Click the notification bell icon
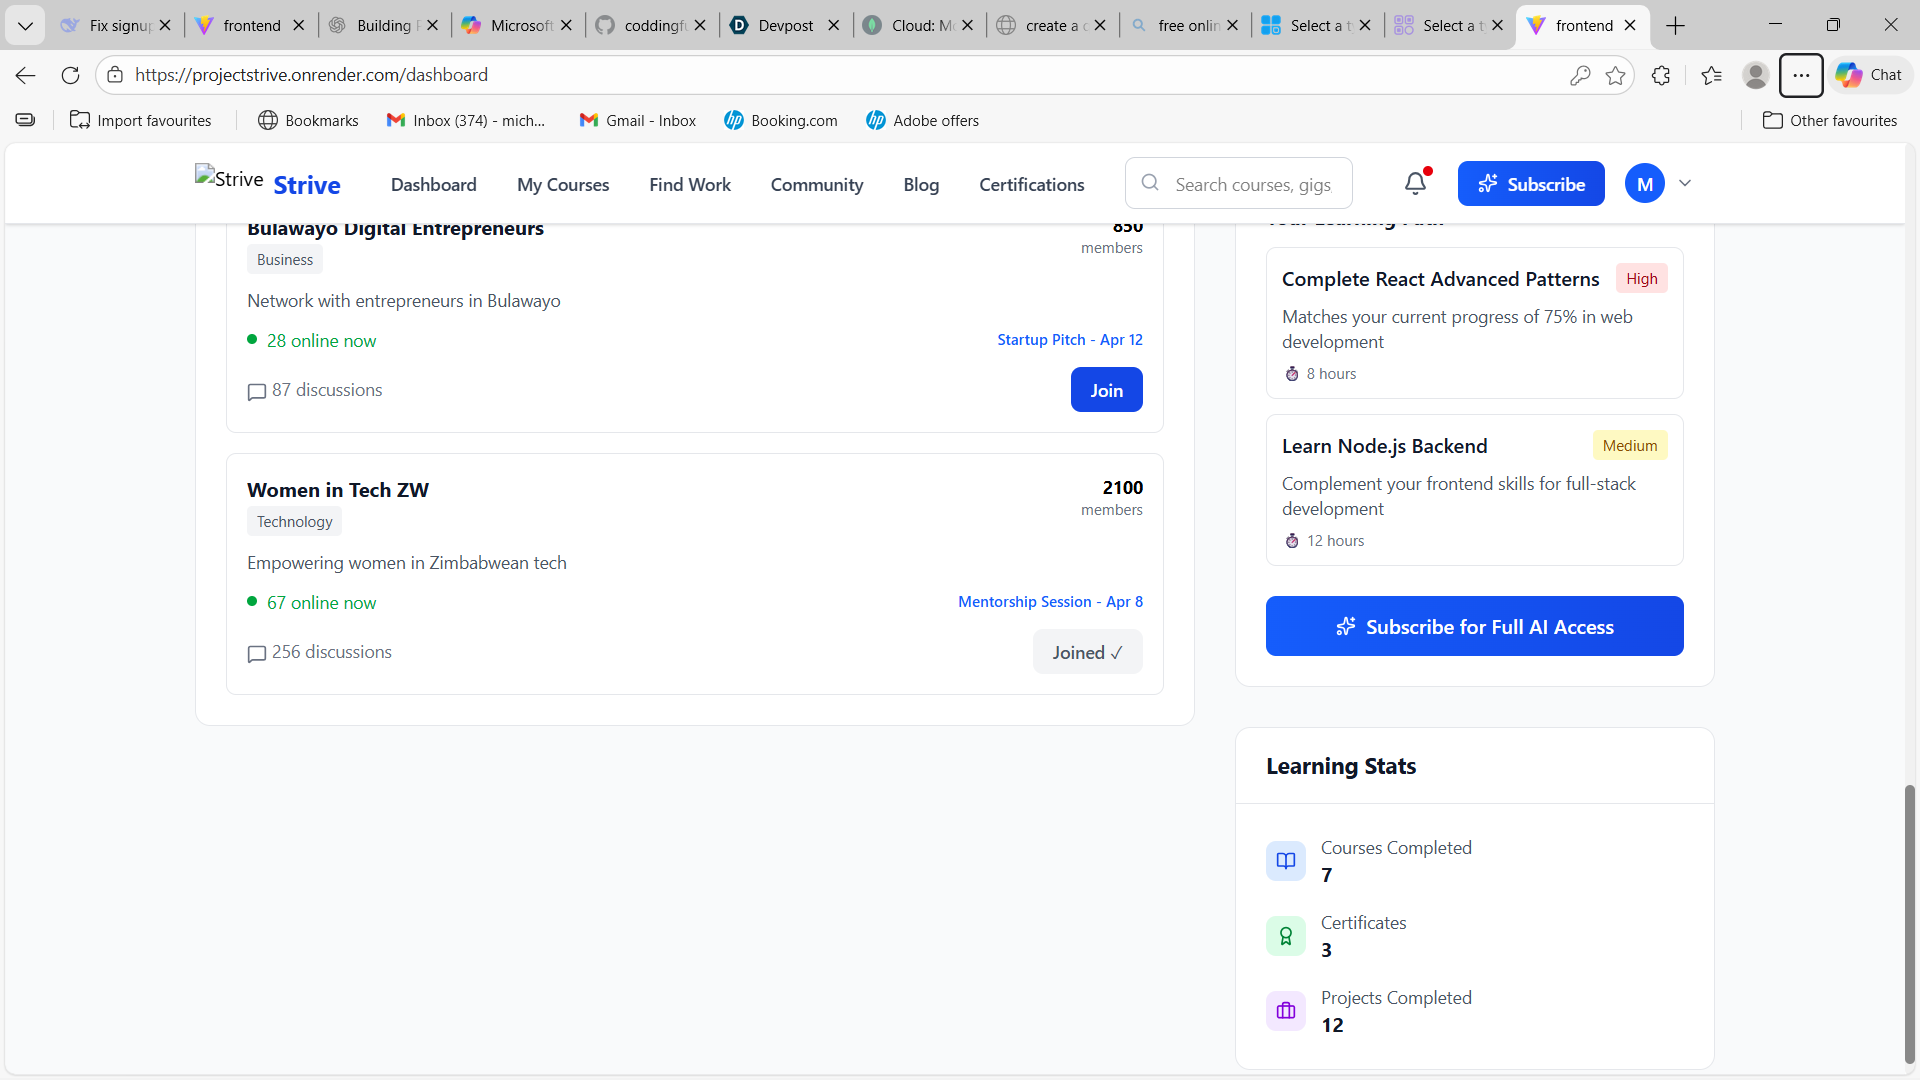 click(1415, 183)
